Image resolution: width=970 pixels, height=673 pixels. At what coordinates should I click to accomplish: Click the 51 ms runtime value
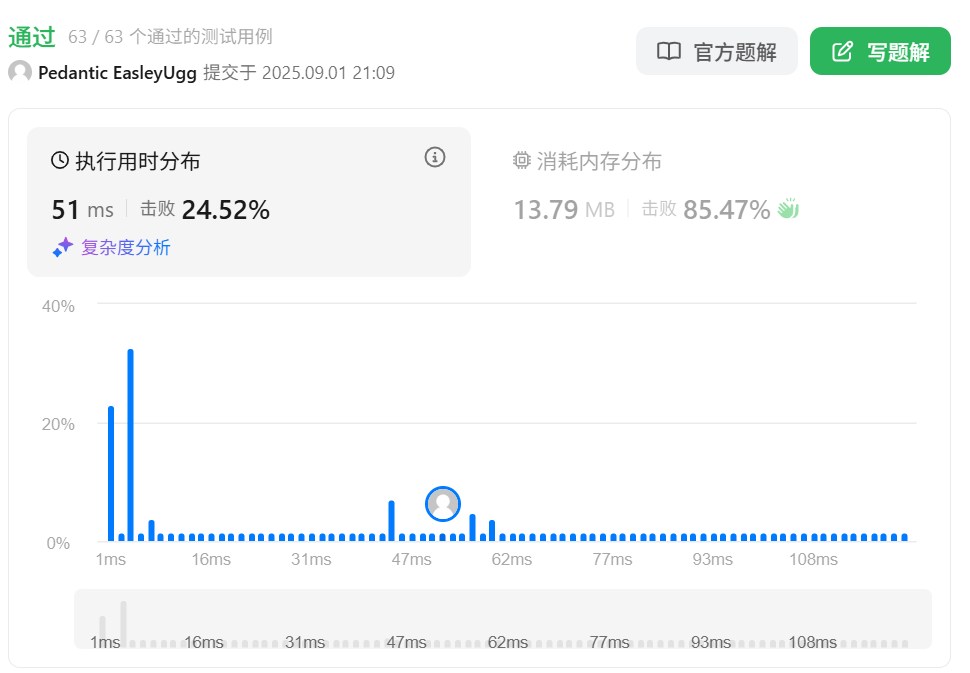point(83,210)
